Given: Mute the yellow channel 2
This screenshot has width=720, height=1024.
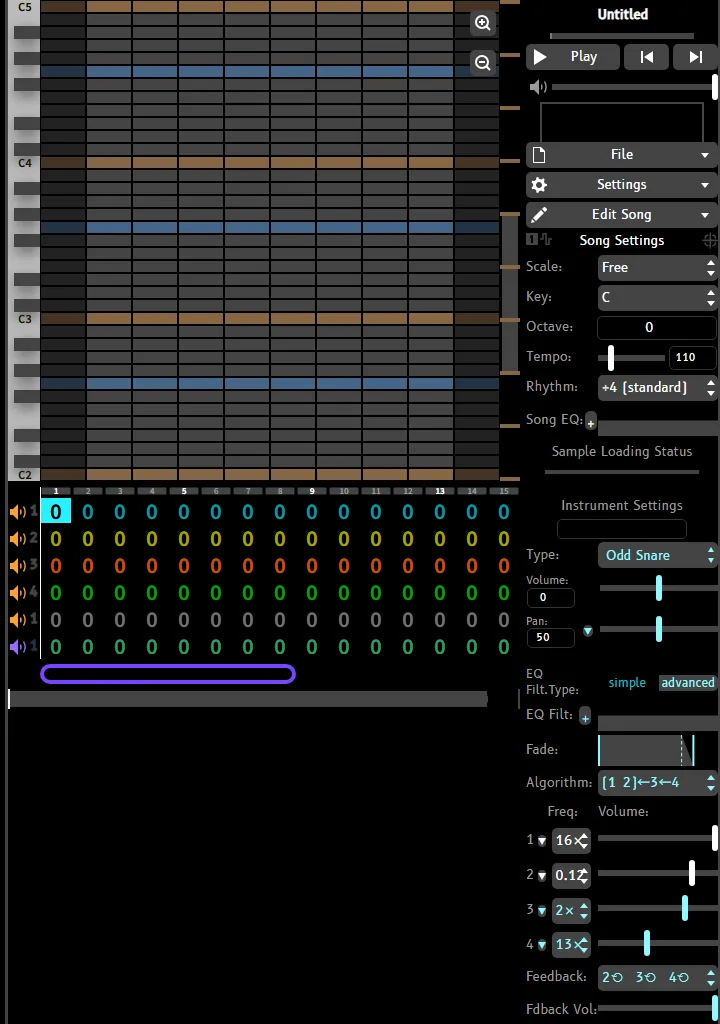Looking at the screenshot, I should tap(18, 539).
